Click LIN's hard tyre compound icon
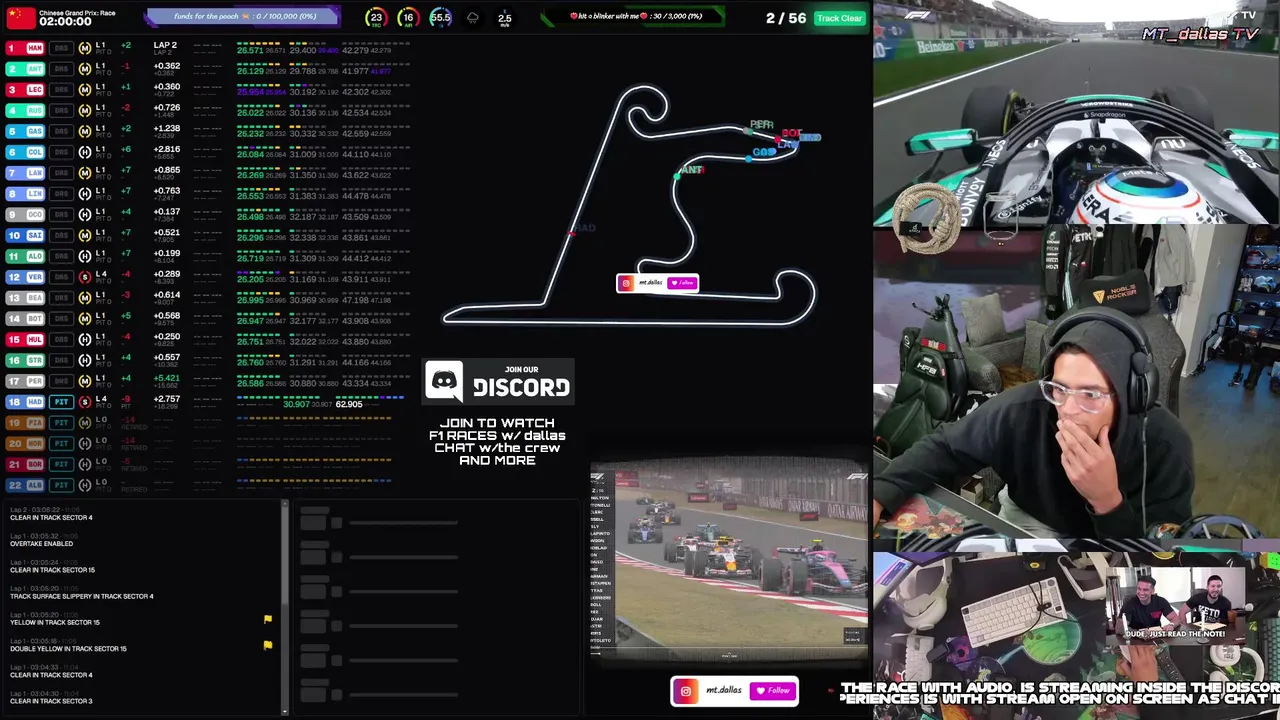 [85, 194]
